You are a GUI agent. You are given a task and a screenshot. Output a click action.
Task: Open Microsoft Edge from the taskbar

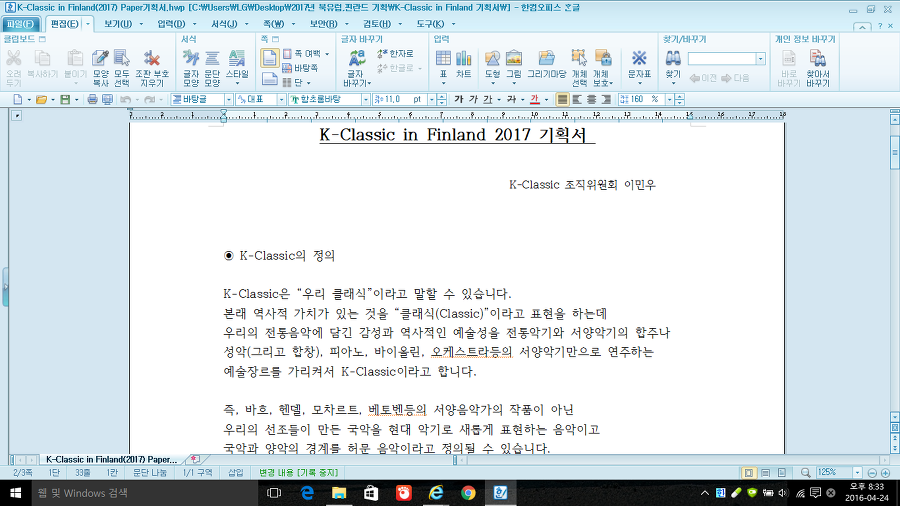point(307,493)
